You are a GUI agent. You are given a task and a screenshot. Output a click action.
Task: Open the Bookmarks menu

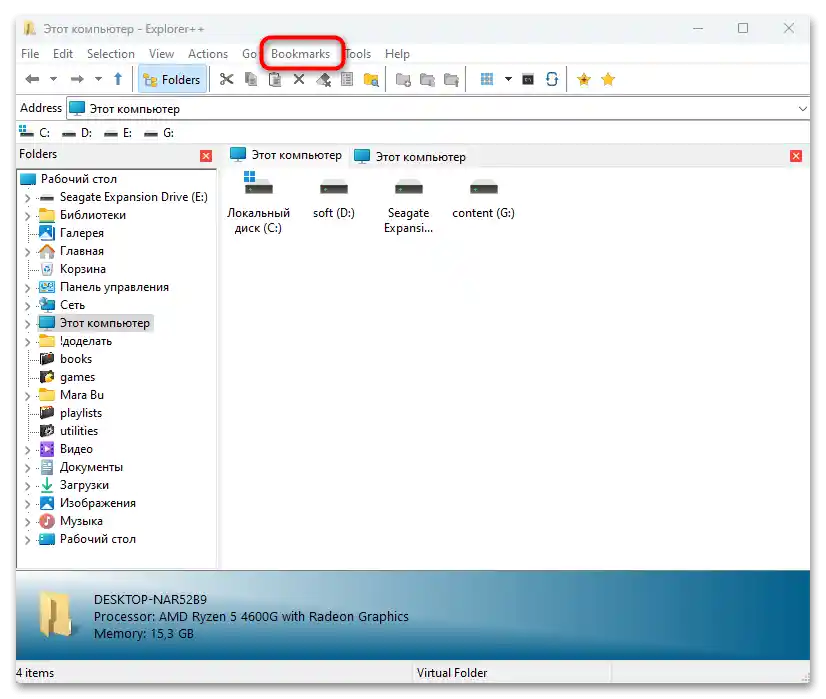[x=302, y=53]
